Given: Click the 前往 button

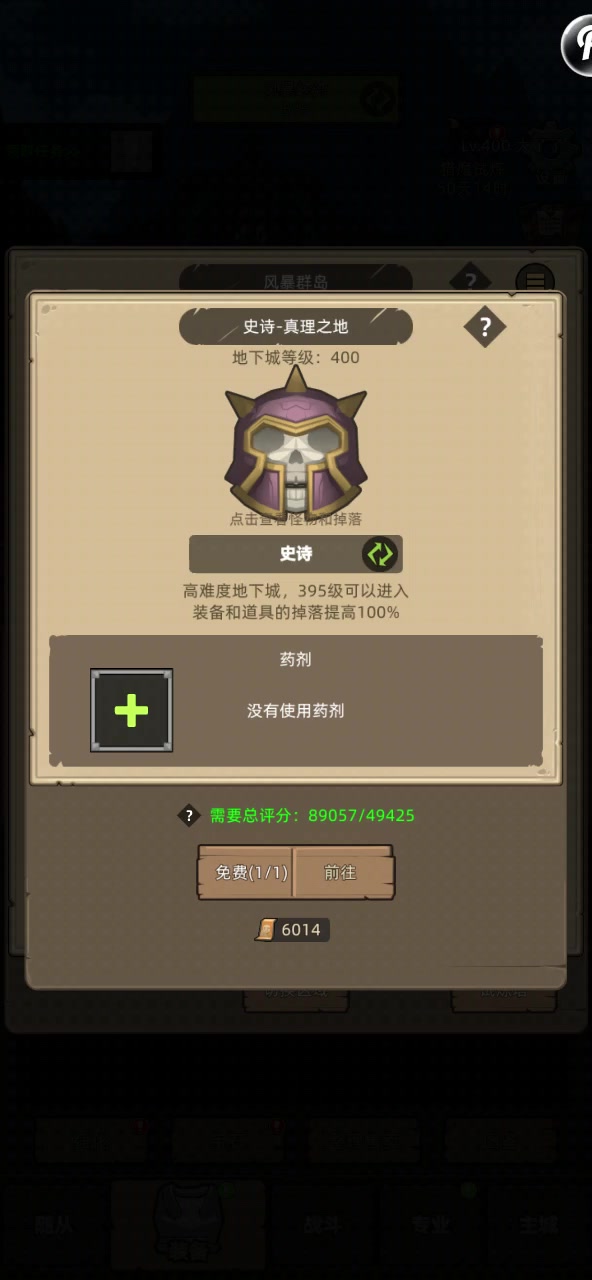Looking at the screenshot, I should pyautogui.click(x=342, y=872).
